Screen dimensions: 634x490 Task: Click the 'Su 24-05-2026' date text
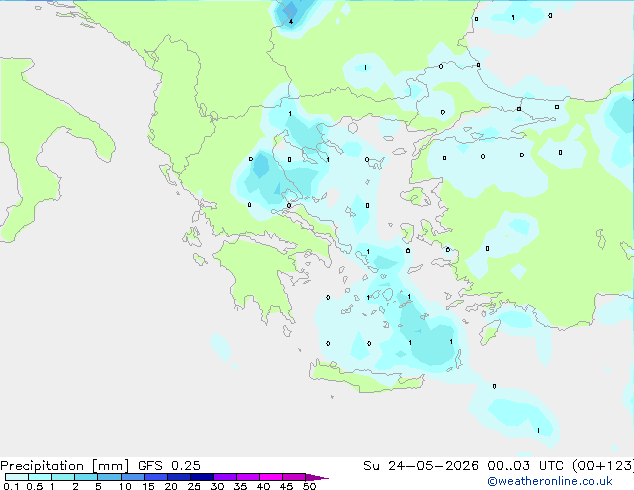point(421,466)
